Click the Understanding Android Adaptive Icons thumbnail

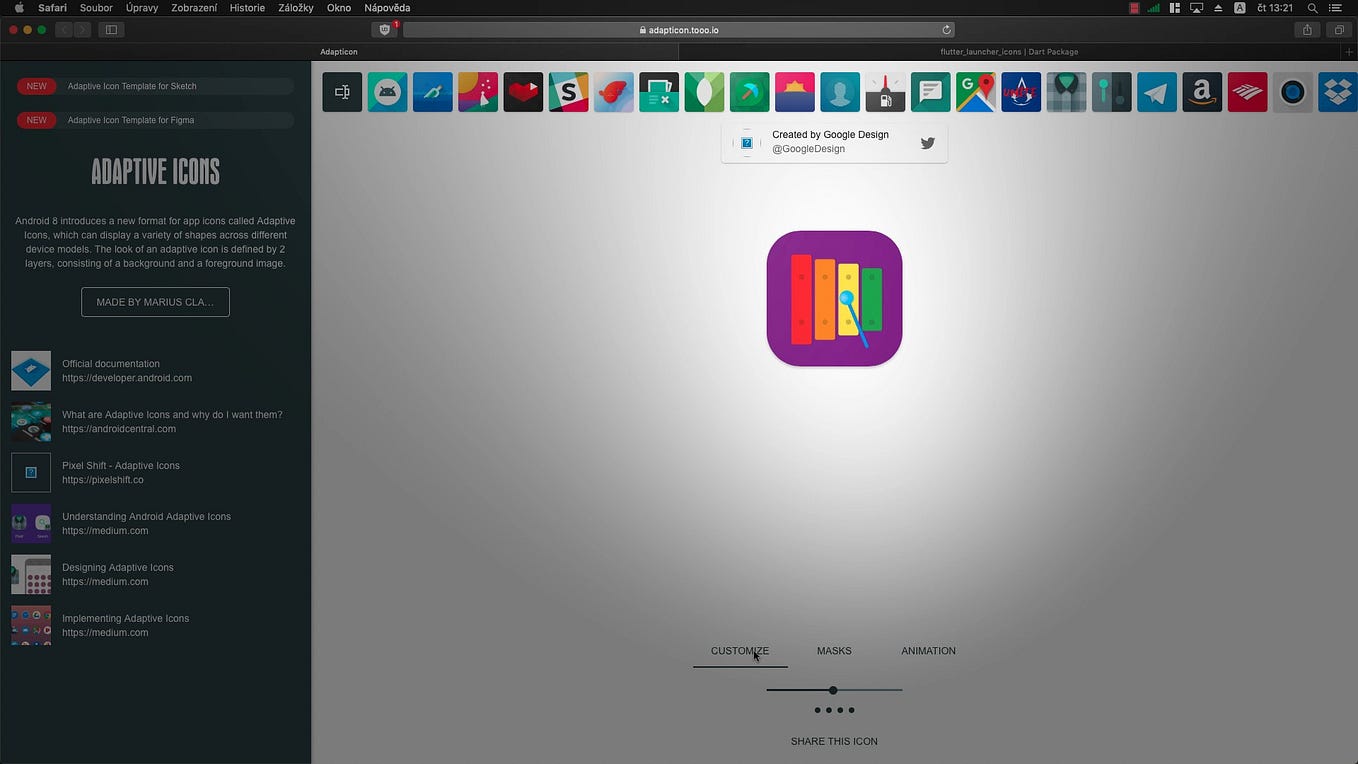(31, 523)
